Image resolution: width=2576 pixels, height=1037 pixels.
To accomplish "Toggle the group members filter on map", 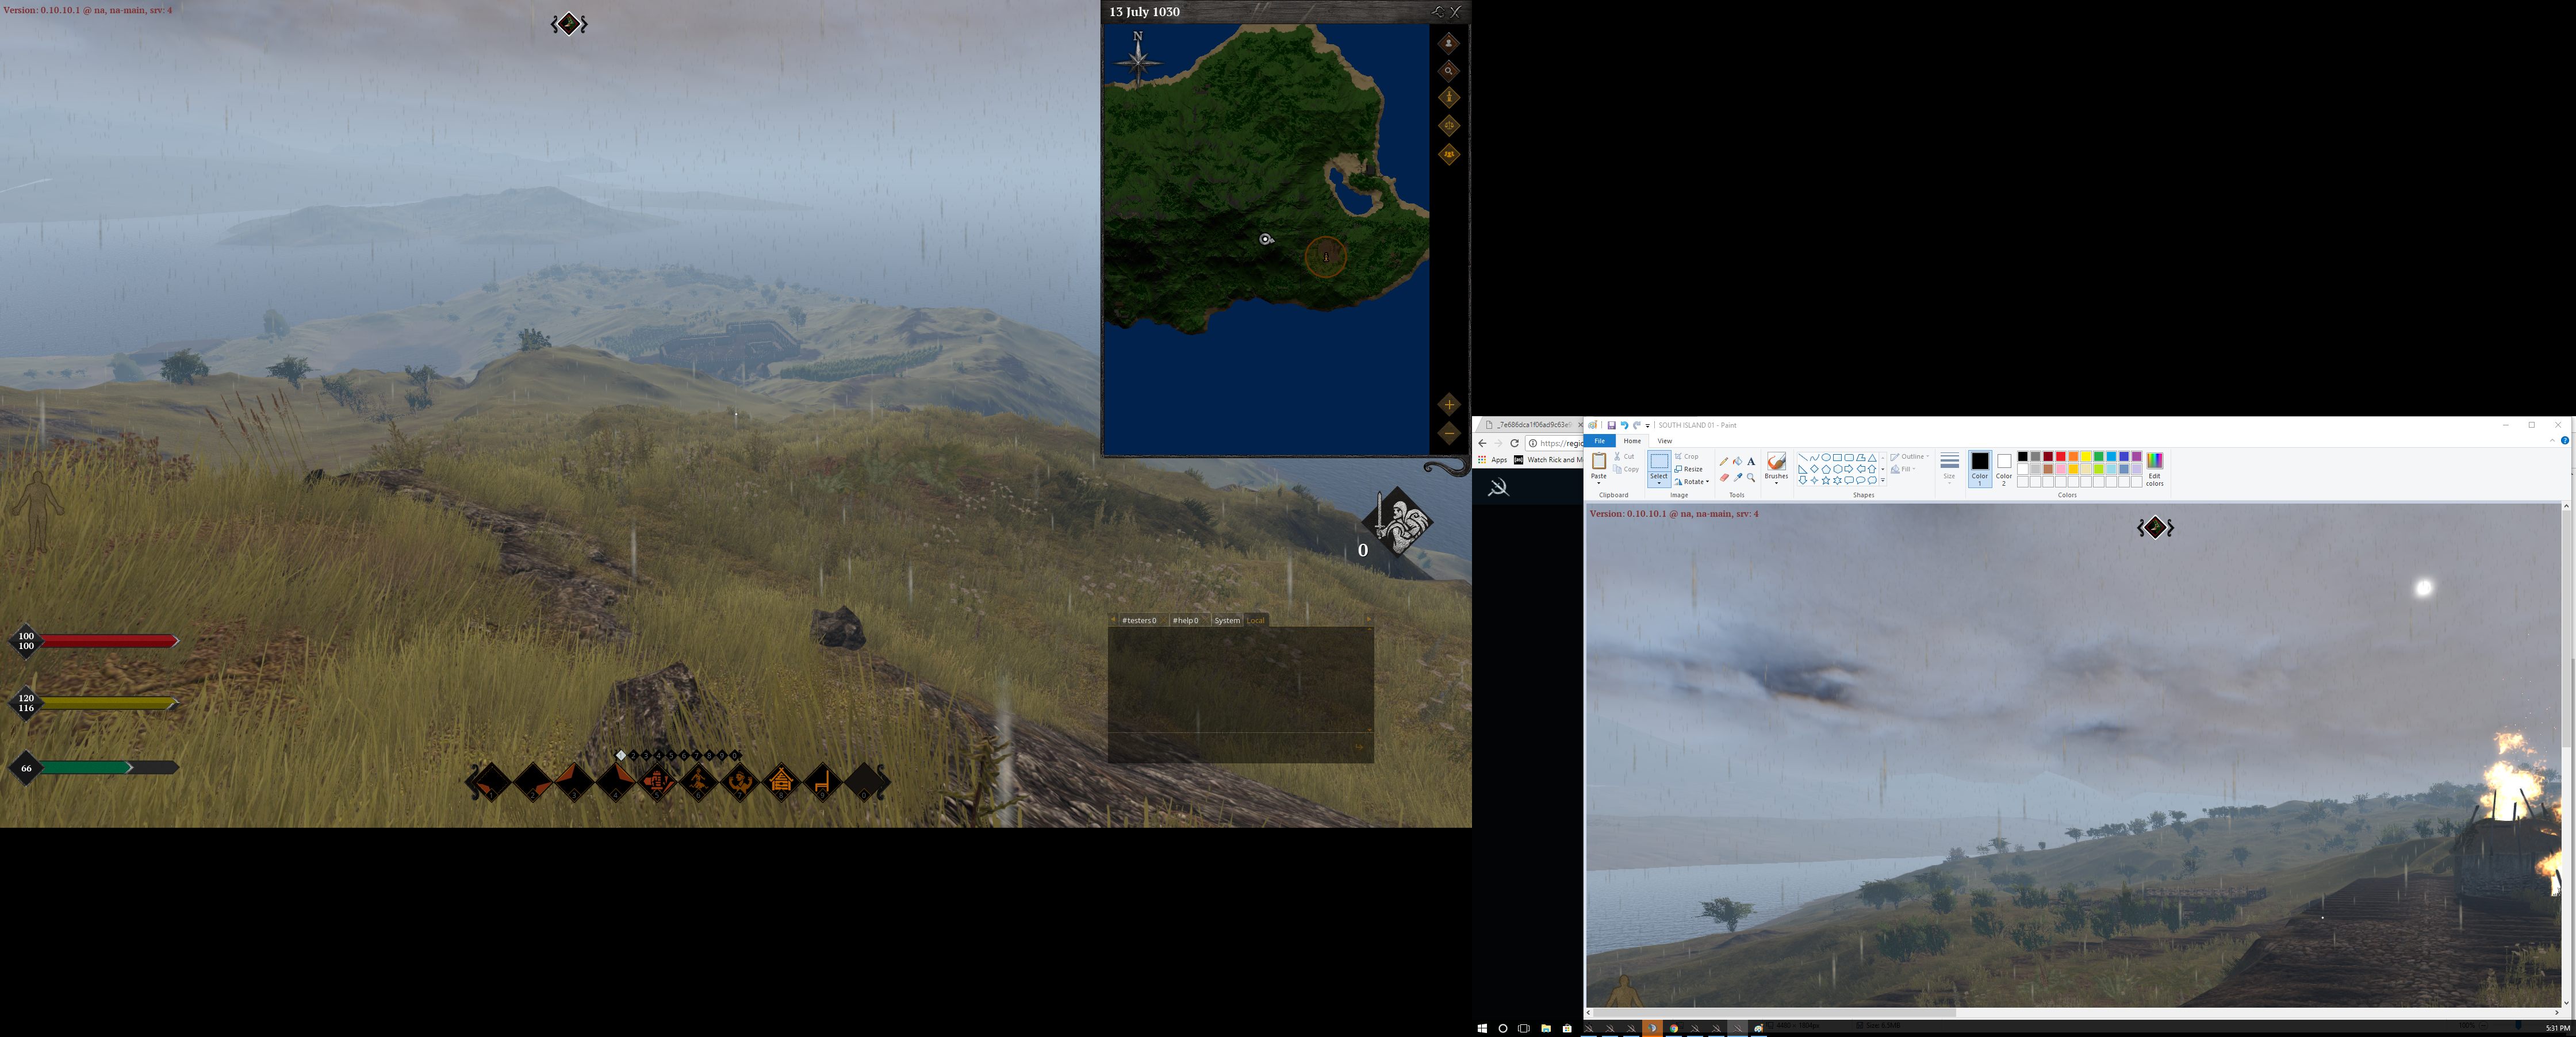I will pyautogui.click(x=1448, y=154).
